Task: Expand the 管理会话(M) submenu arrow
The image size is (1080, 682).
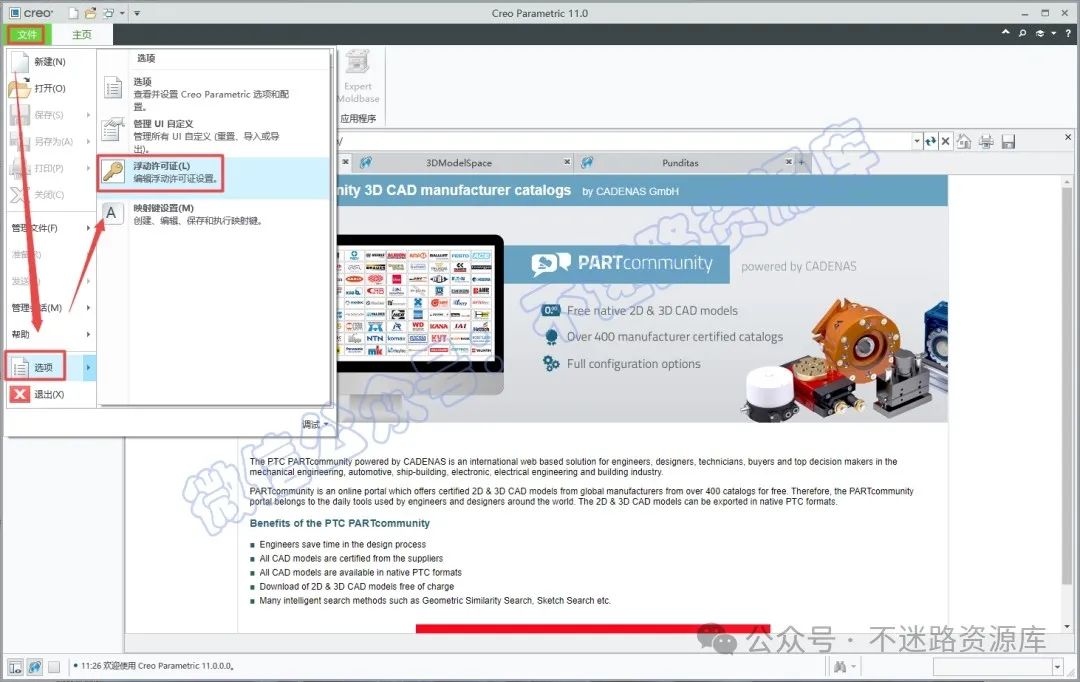Action: [x=88, y=307]
